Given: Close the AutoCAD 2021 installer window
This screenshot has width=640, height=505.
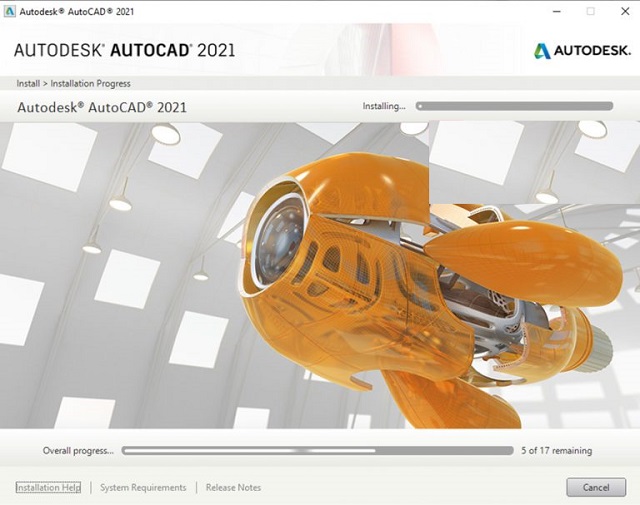Looking at the screenshot, I should (x=625, y=11).
